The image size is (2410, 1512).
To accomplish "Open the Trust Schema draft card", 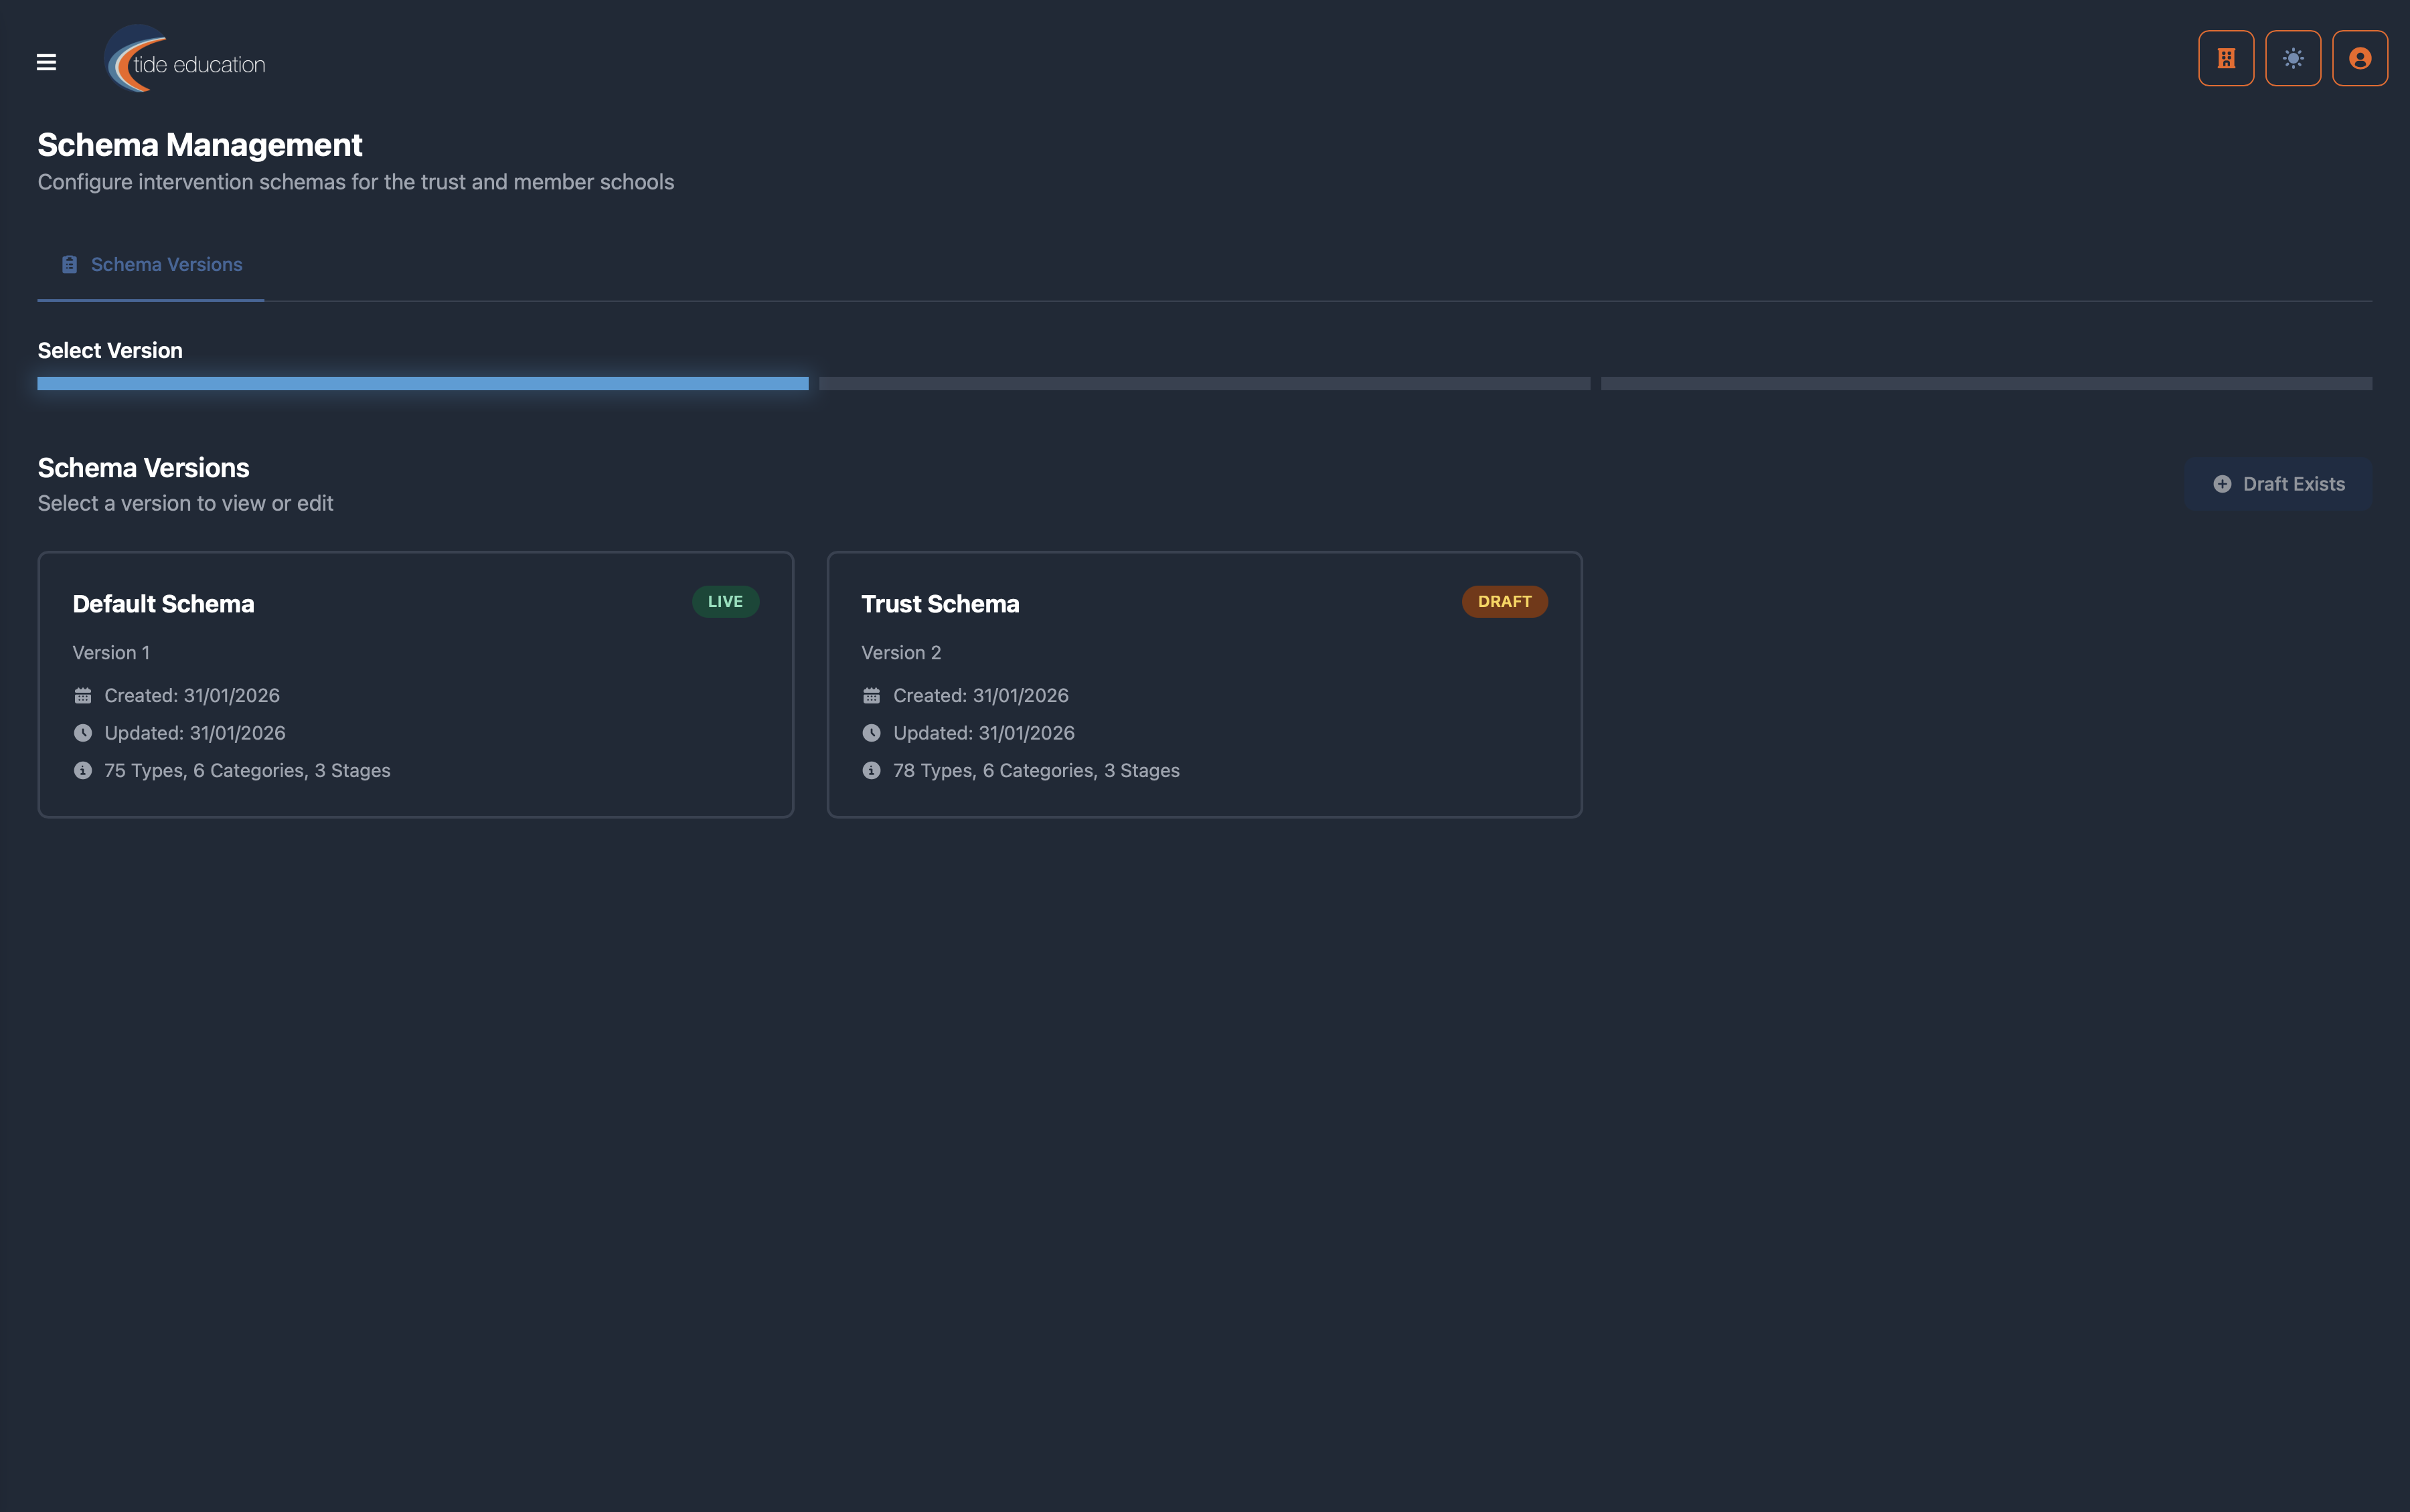I will [x=1204, y=684].
